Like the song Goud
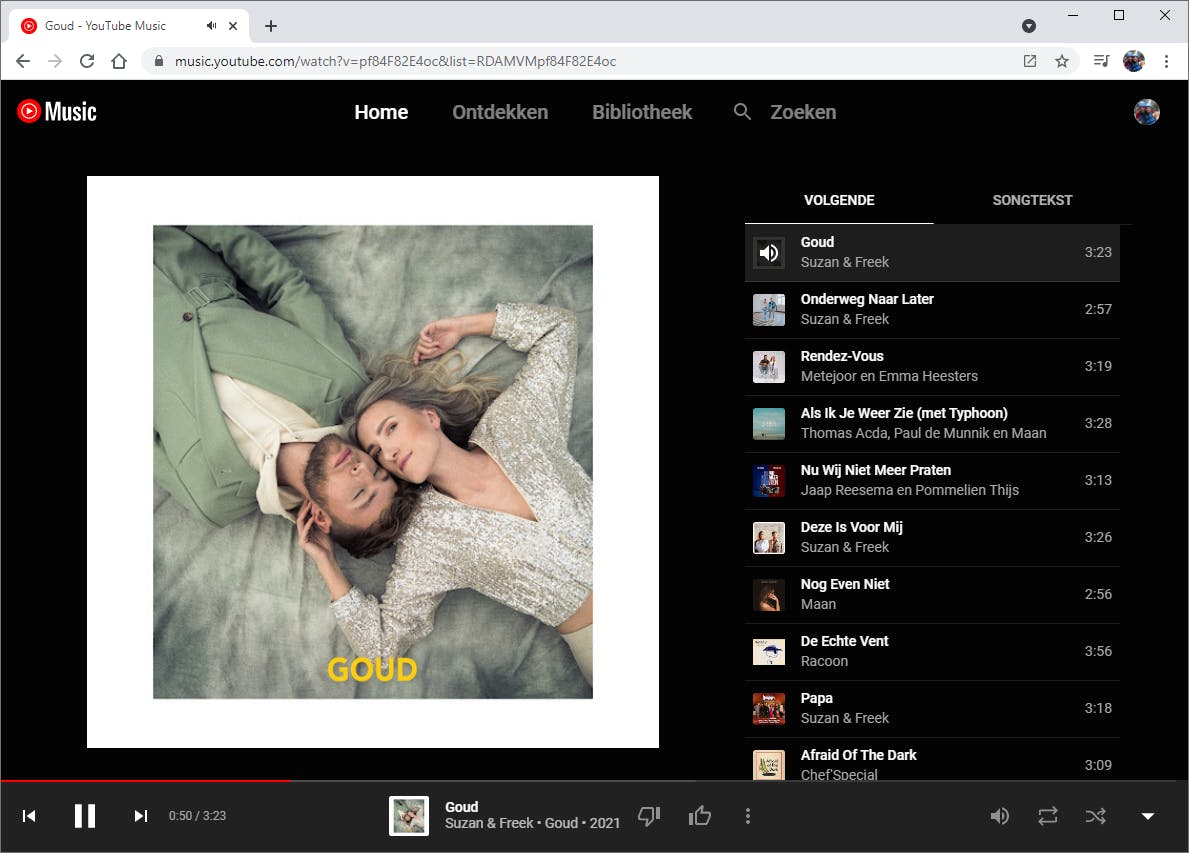The width and height of the screenshot is (1189, 853). pos(699,816)
